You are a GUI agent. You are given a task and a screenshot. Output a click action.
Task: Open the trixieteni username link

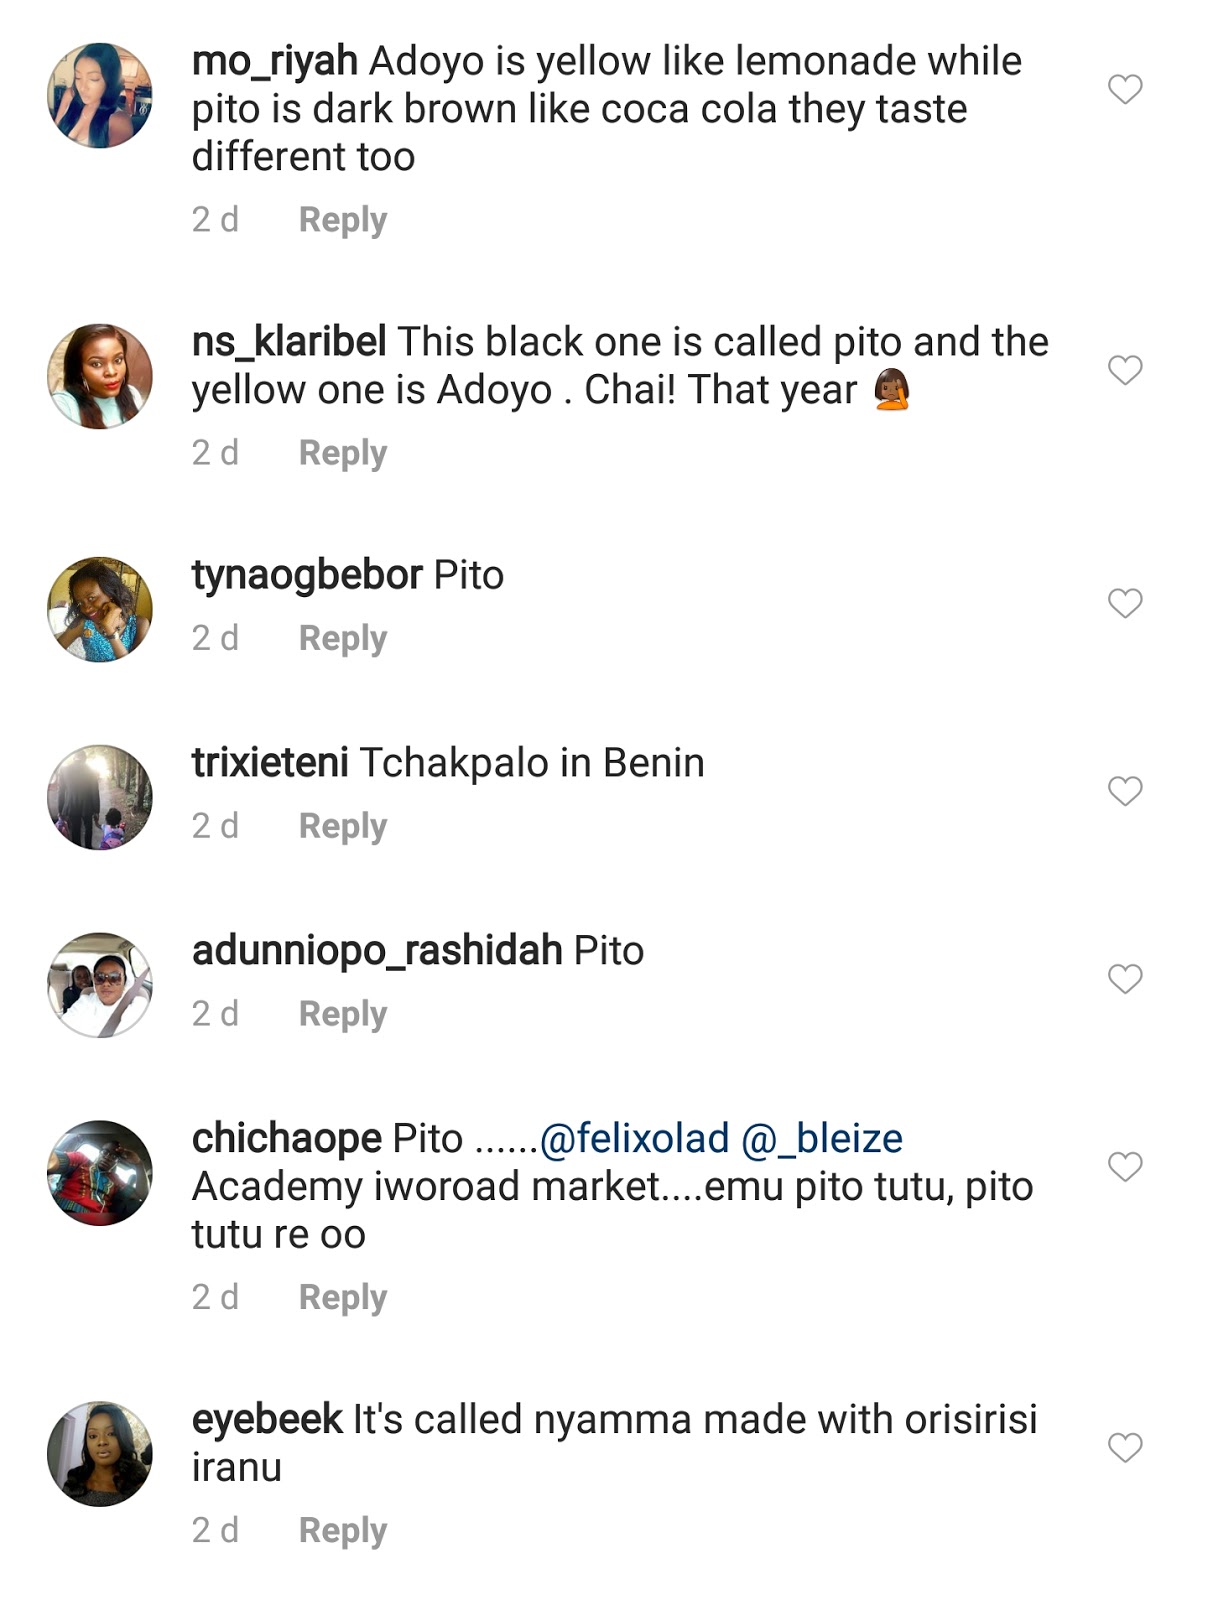coord(270,763)
